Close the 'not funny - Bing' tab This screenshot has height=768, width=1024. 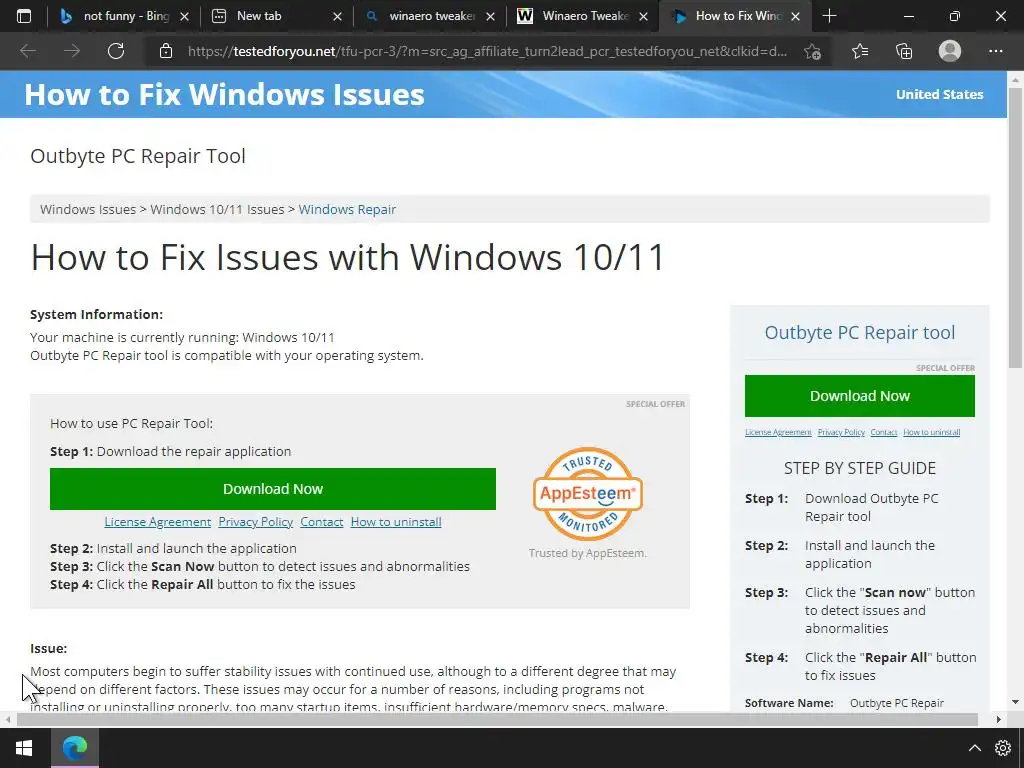[184, 16]
